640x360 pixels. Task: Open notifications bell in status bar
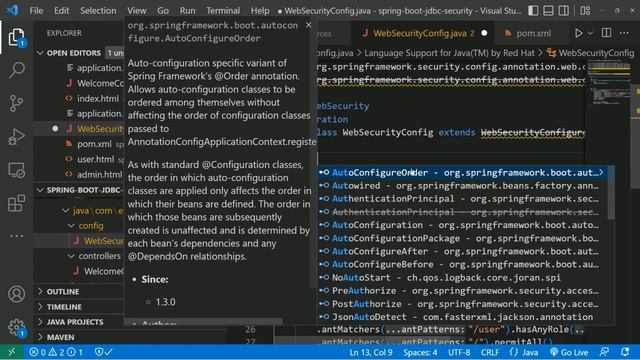click(625, 352)
